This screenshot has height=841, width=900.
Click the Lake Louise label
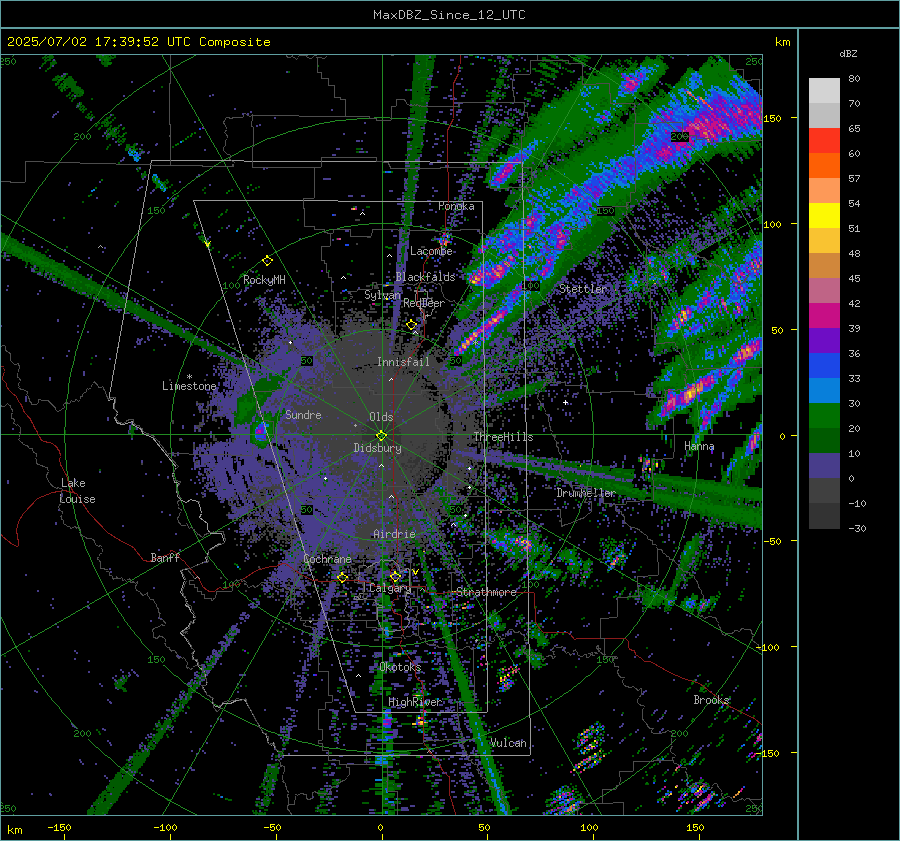coord(78,491)
